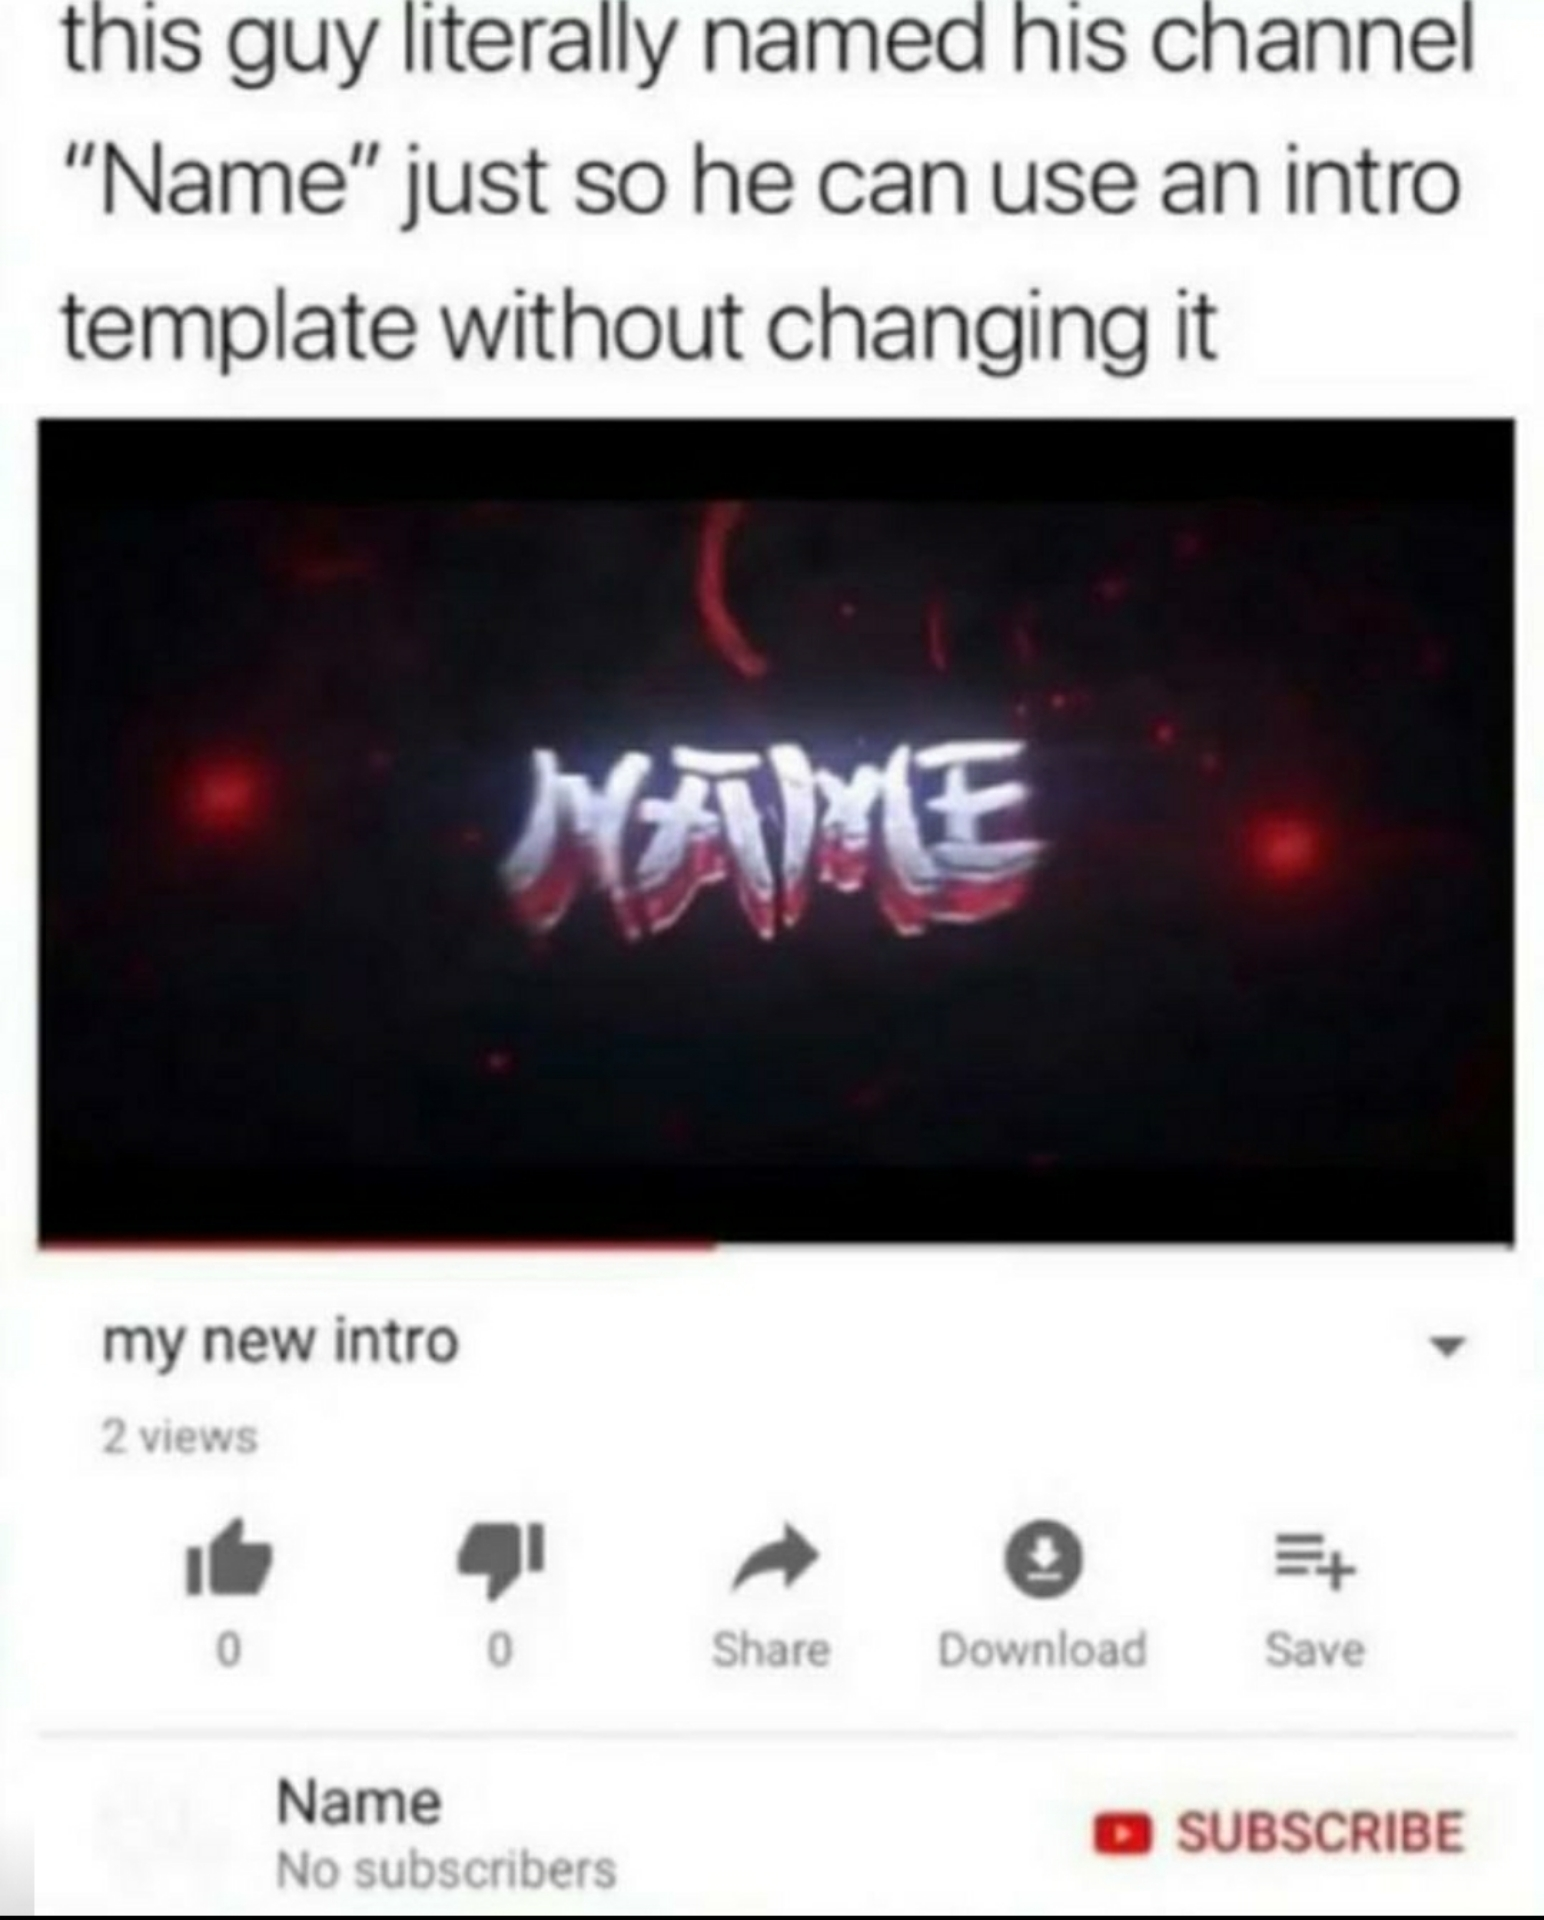Click the video progress bar

coord(776,1244)
